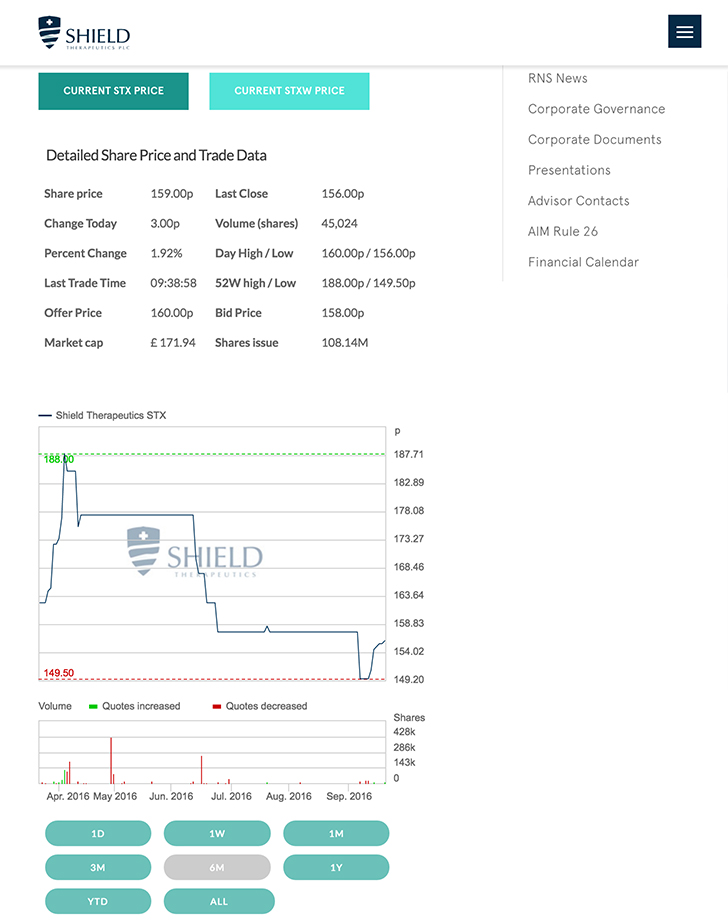Screen dimensions: 728x920
Task: Click the Shield Therapeutics logo
Action: point(84,33)
